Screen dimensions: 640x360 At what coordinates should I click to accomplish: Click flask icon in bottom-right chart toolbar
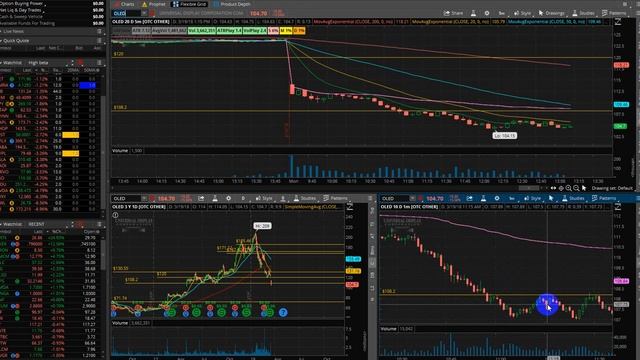point(483,198)
